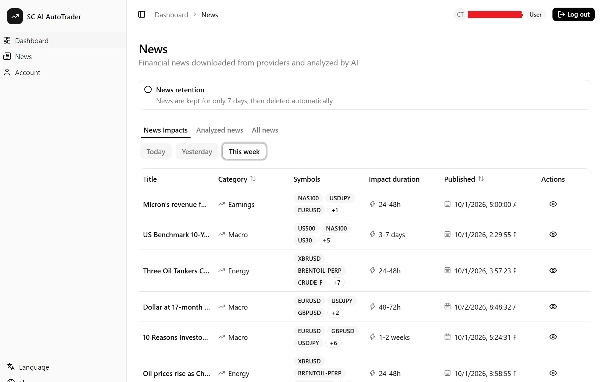Click the News breadcrumb

coord(210,15)
